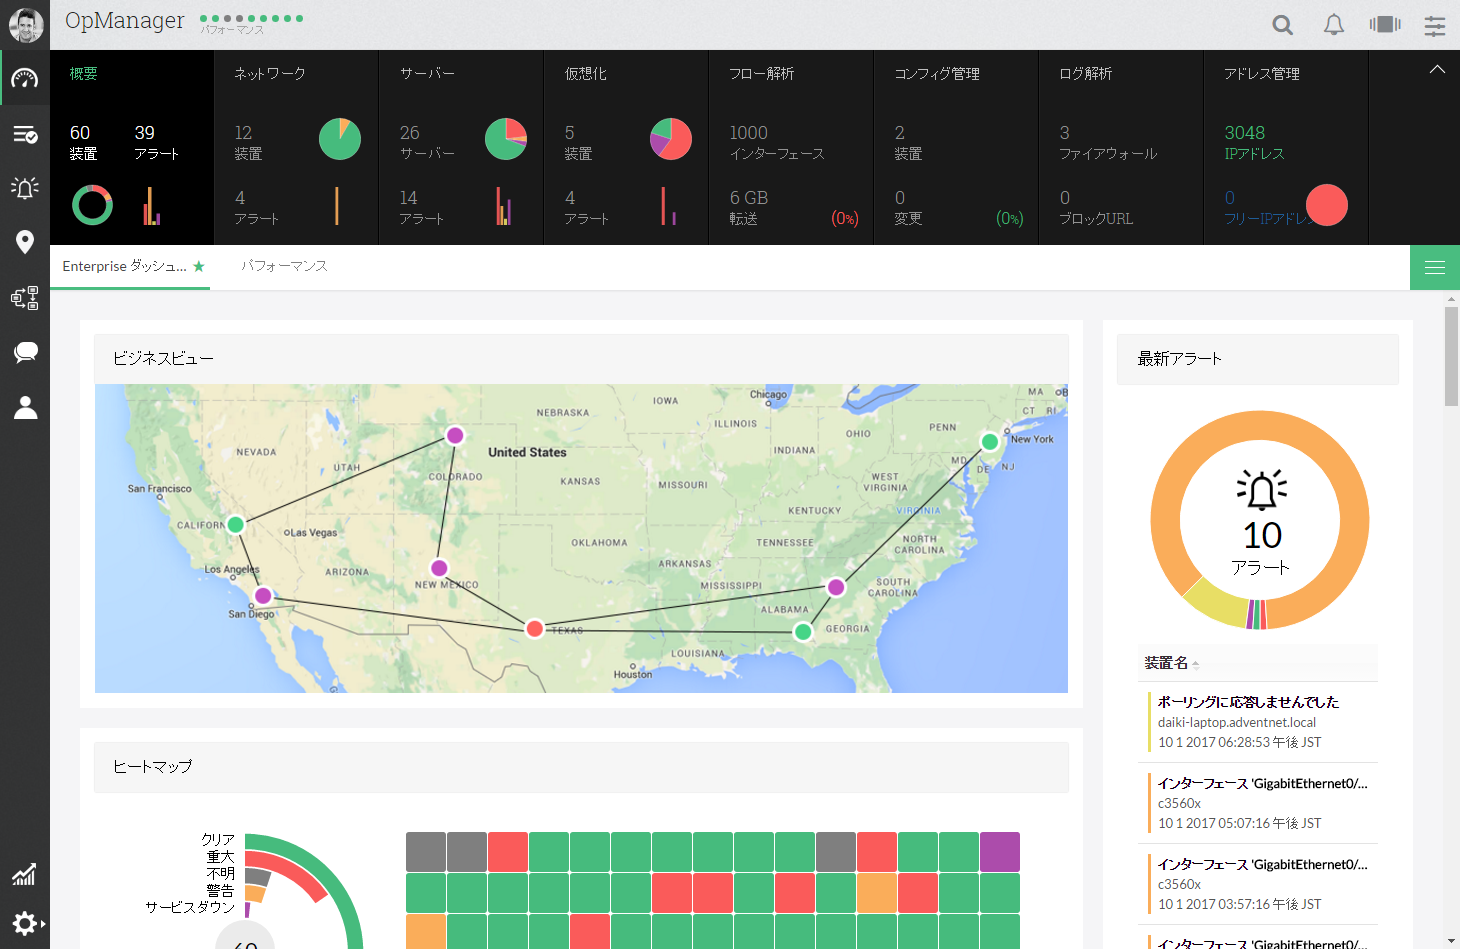Viewport: 1460px width, 949px height.
Task: Click the notification bell icon
Action: (1333, 25)
